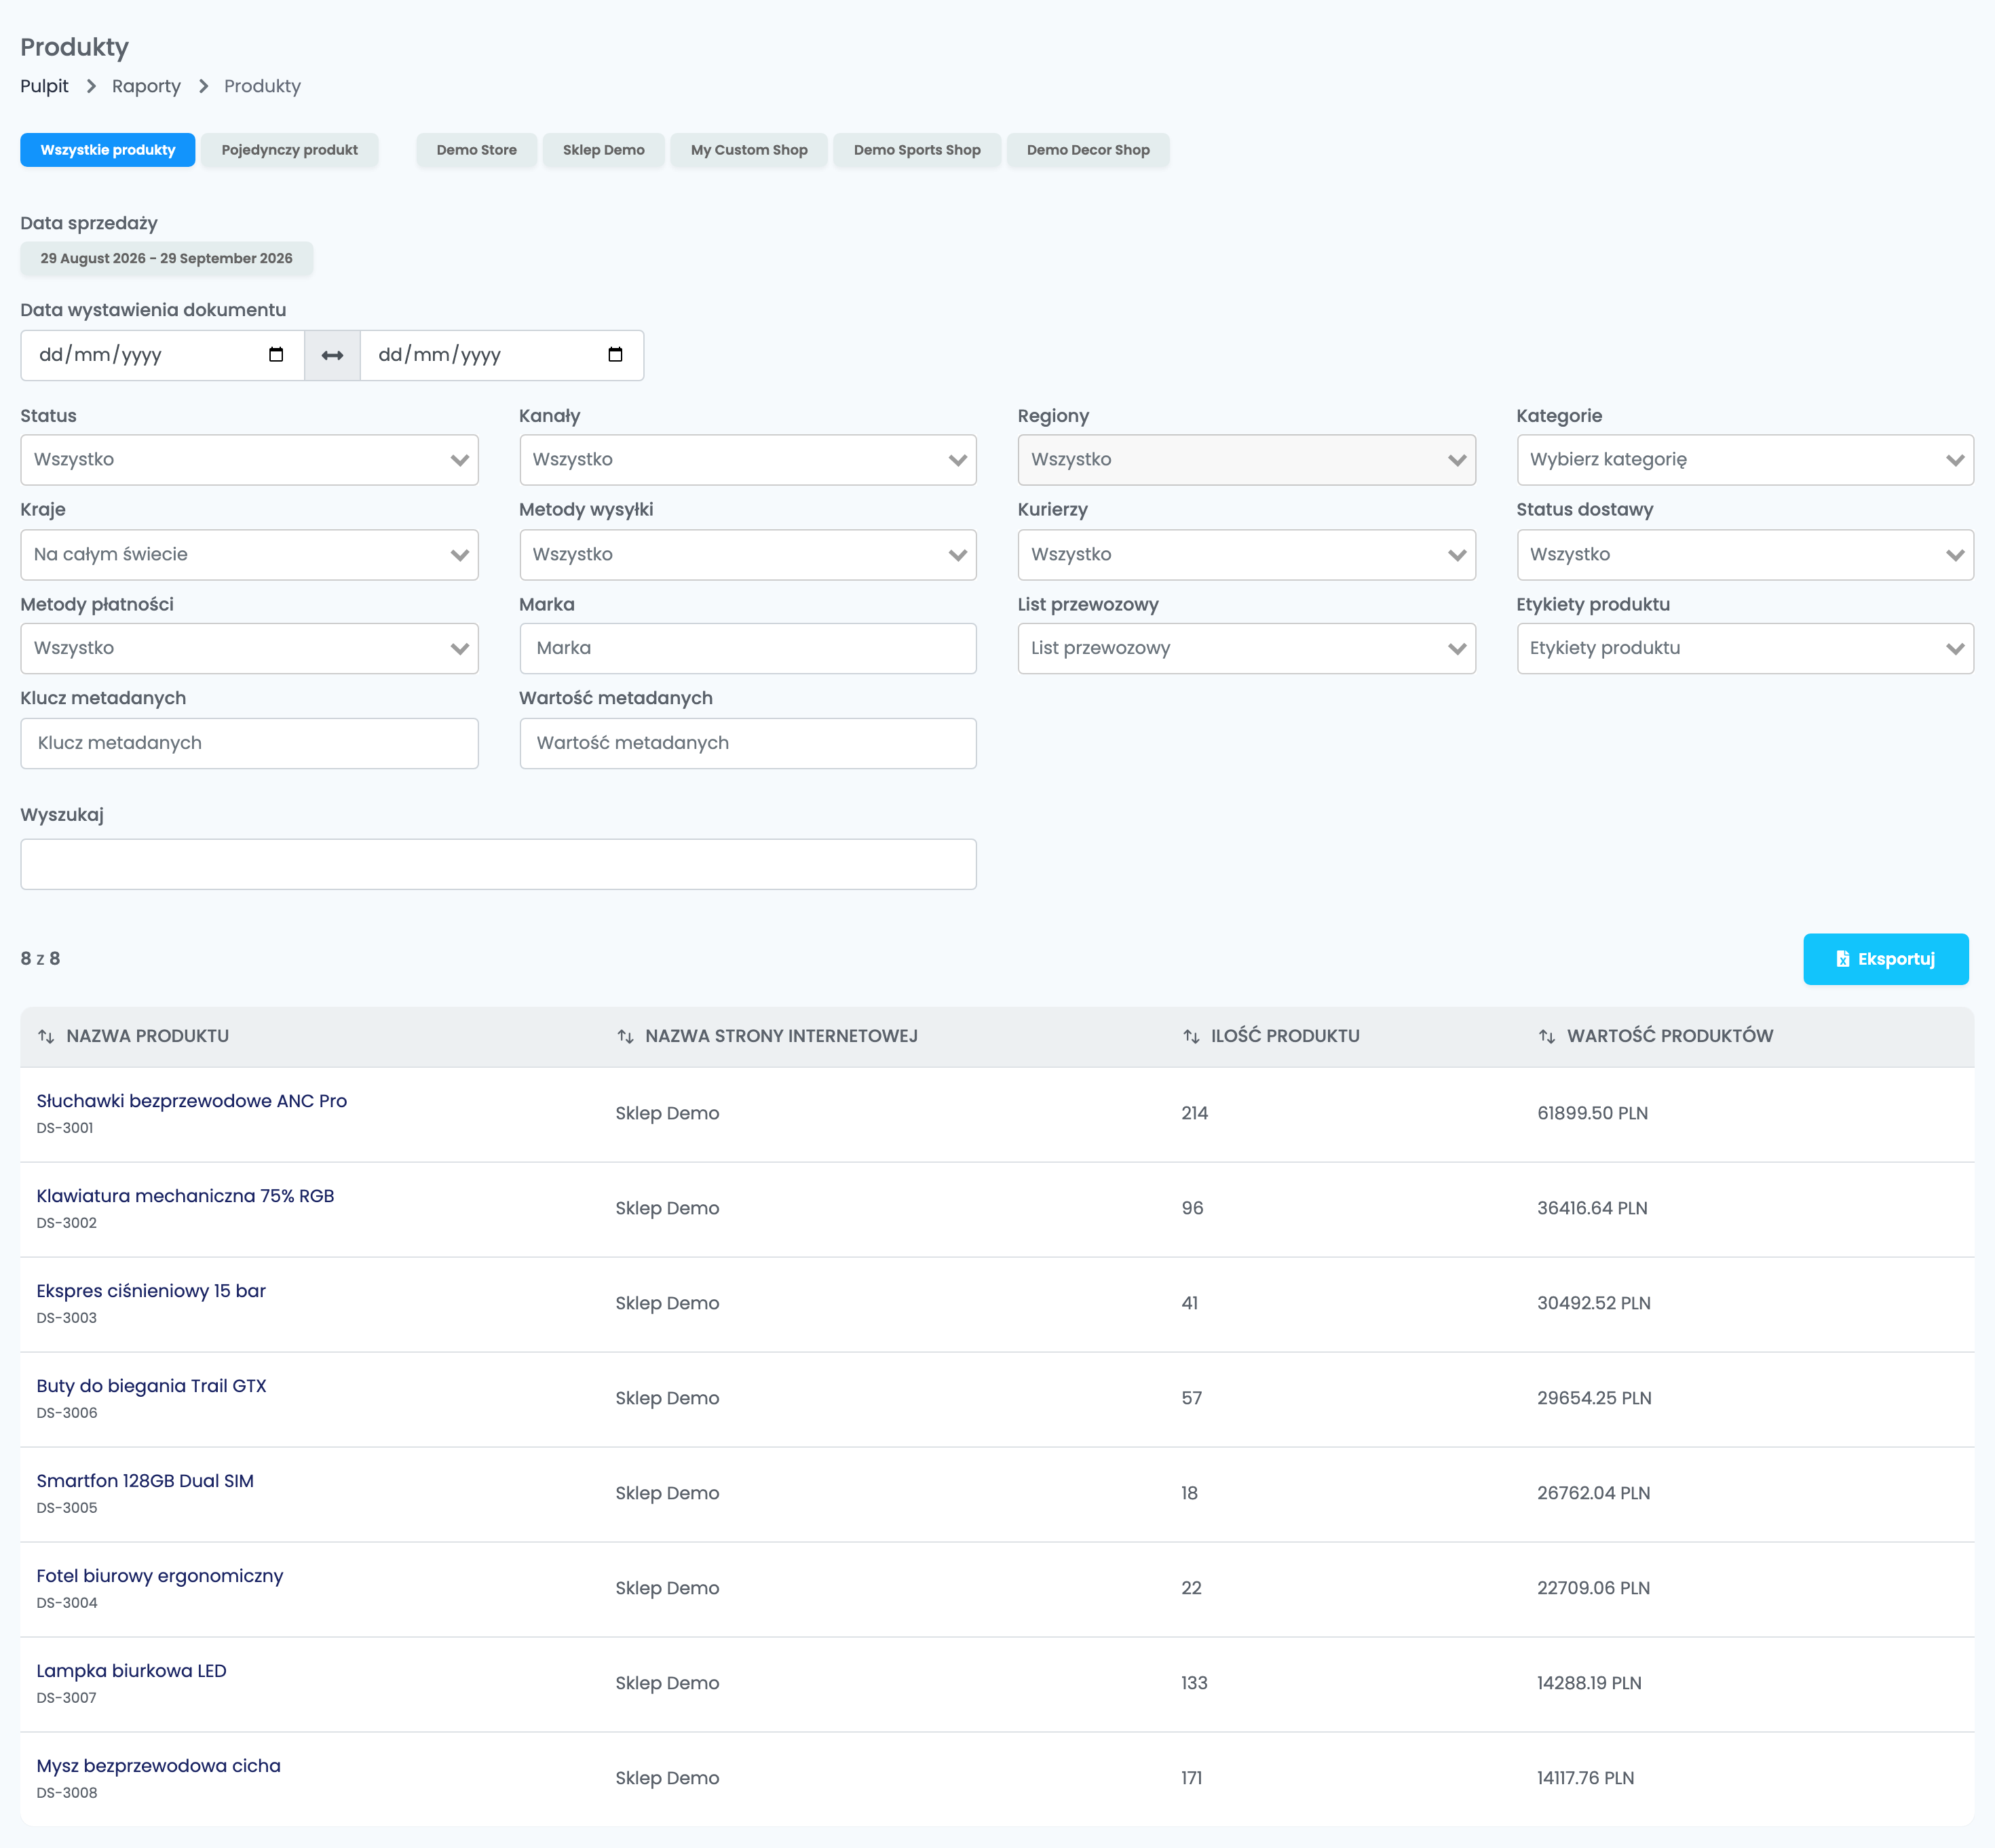The width and height of the screenshot is (1995, 1848).
Task: Click the double arrow between date fields
Action: [x=332, y=355]
